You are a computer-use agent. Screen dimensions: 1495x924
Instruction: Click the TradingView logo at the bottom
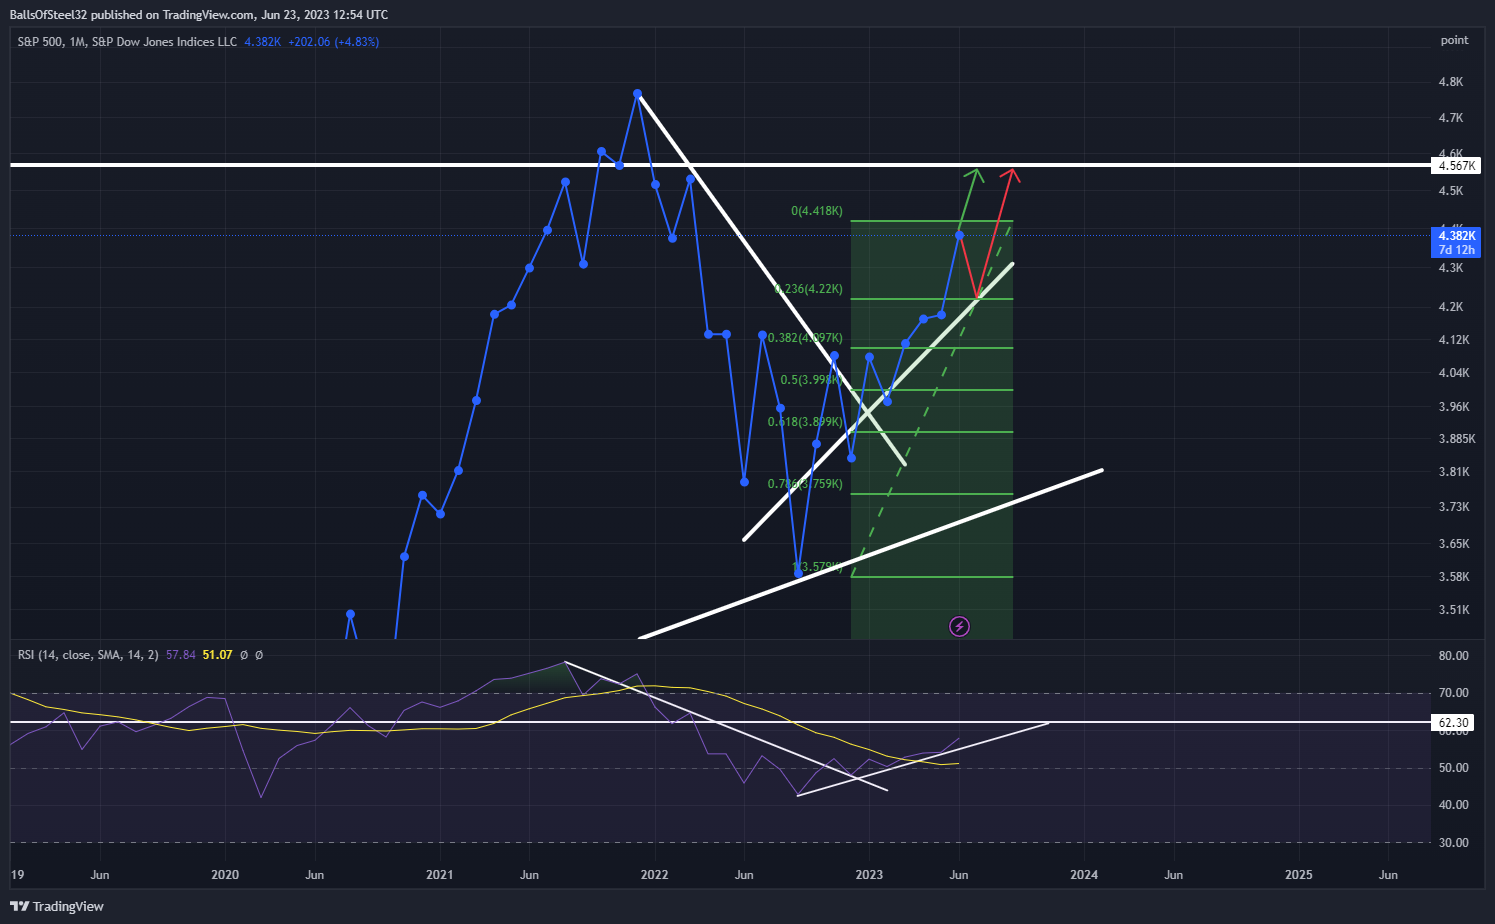[57, 906]
